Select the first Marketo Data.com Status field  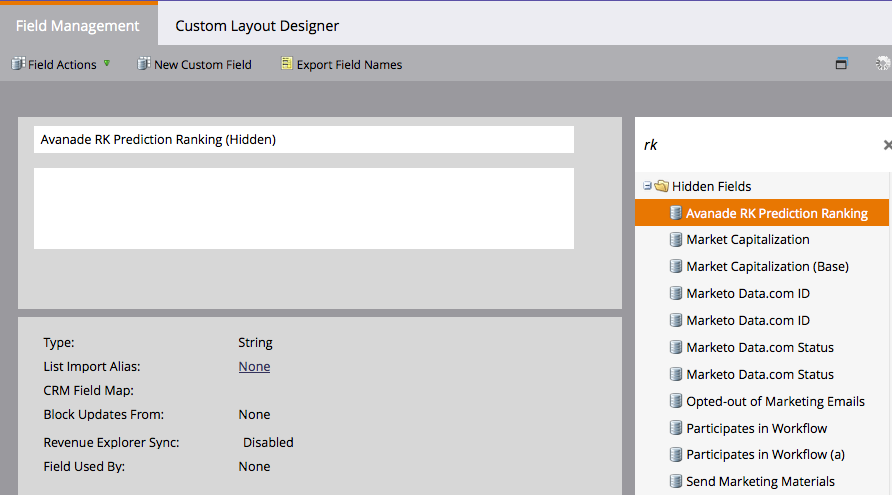coord(759,348)
